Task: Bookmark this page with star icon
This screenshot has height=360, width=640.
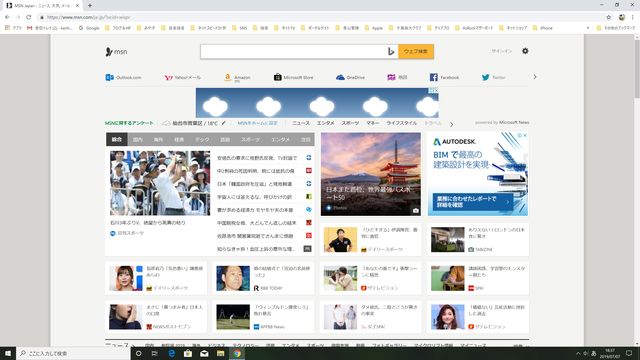Action: (609, 17)
